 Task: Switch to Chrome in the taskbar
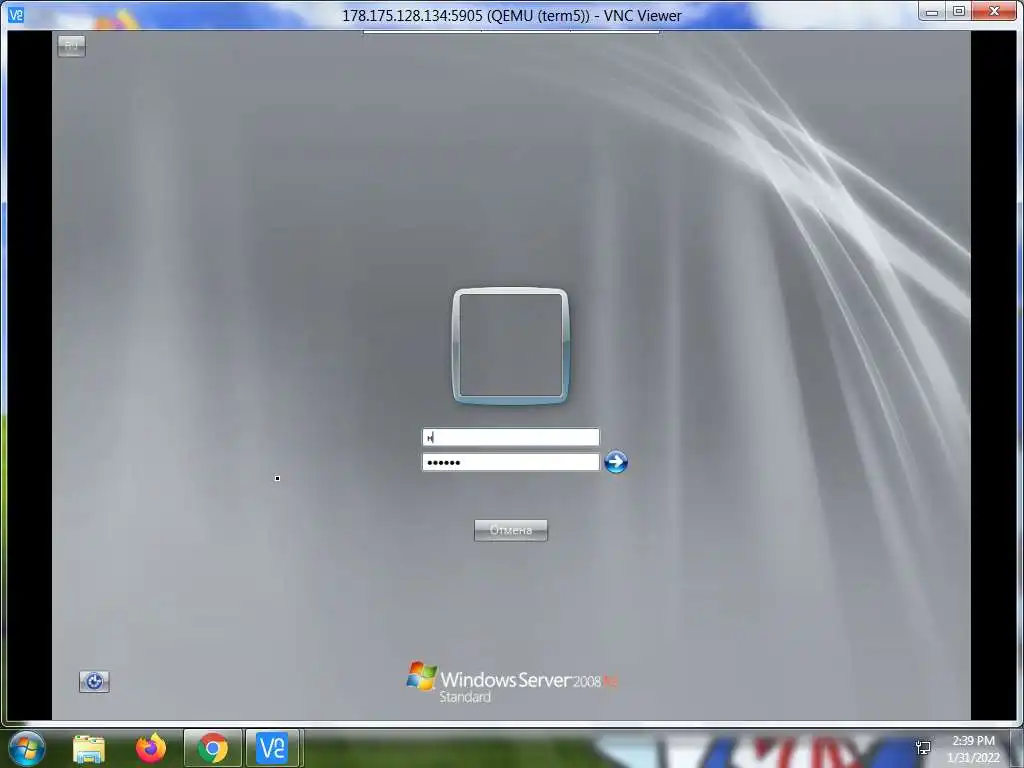click(213, 748)
